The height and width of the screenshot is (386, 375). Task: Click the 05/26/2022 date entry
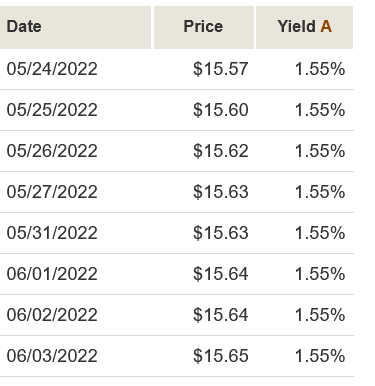tap(52, 151)
